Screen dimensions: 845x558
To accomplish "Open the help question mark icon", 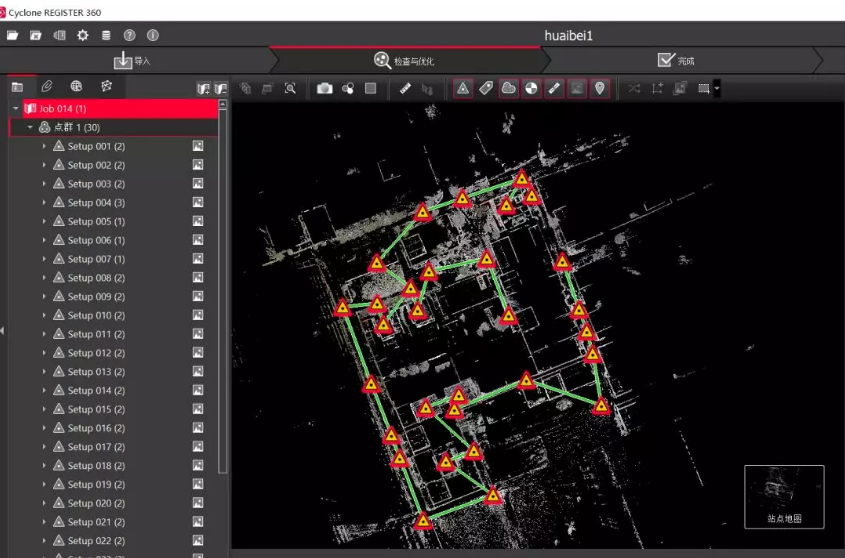I will click(x=129, y=35).
